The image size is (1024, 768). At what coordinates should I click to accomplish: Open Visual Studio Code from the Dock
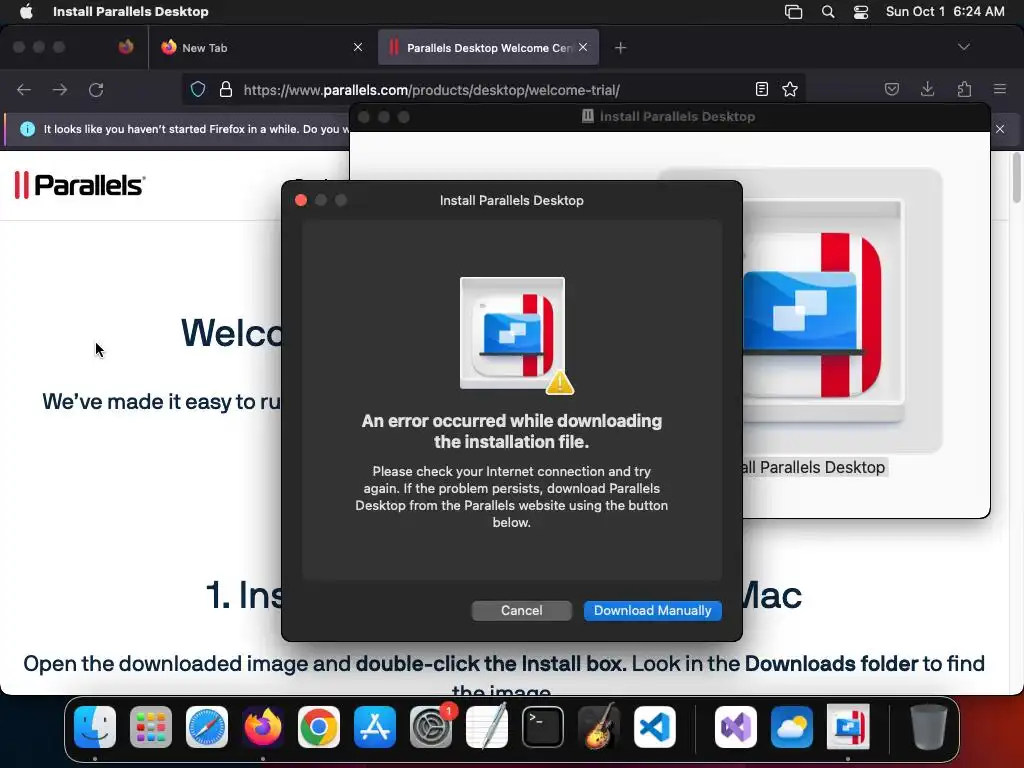coord(655,727)
